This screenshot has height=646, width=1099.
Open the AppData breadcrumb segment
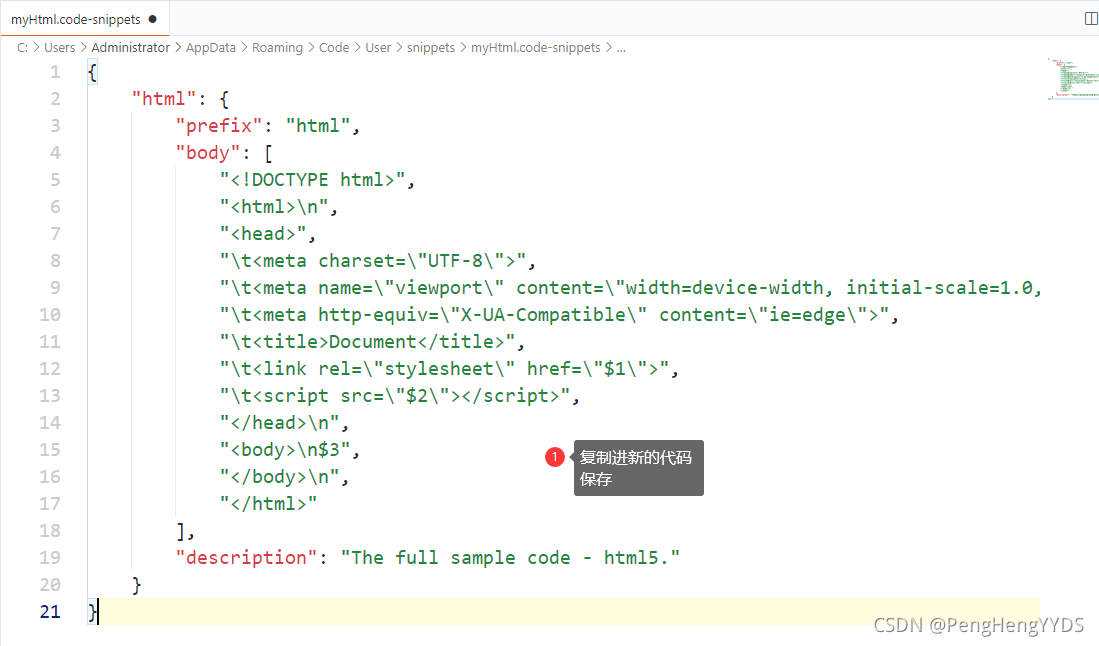coord(210,48)
